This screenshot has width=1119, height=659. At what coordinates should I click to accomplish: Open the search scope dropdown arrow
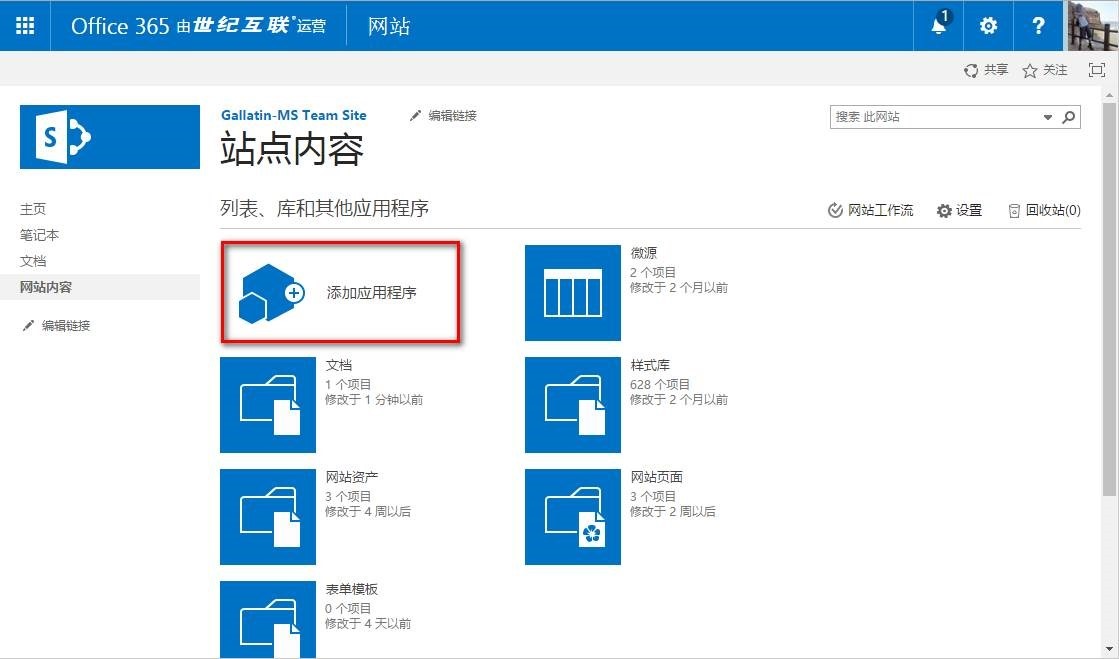tap(1048, 117)
